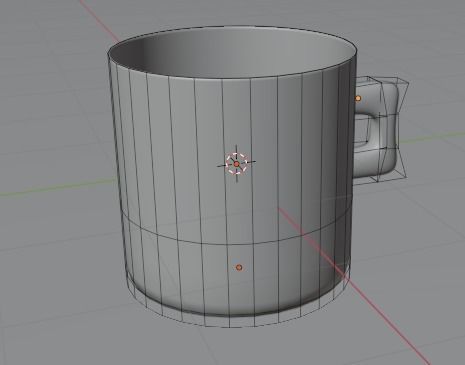The image size is (465, 365).
Task: Select the inner surface of the mug
Action: pos(233,53)
